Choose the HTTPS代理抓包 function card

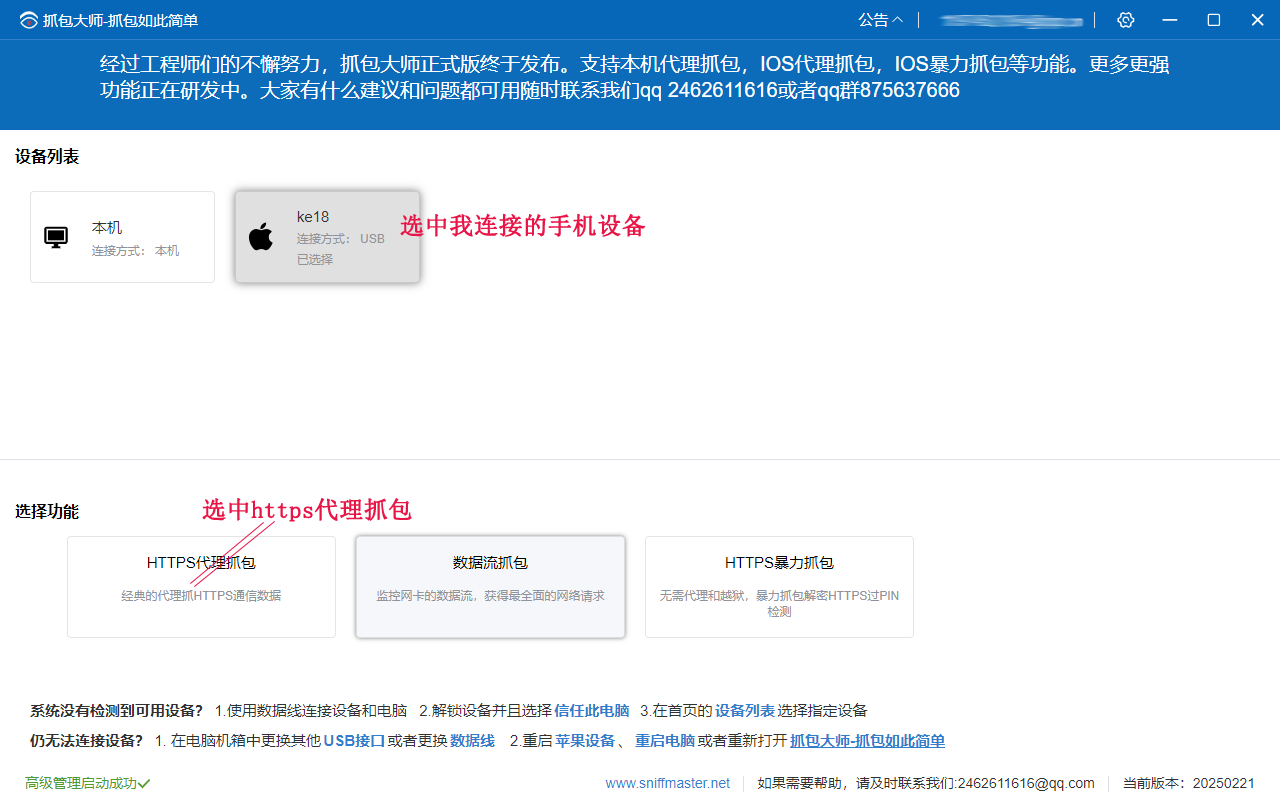(x=201, y=587)
